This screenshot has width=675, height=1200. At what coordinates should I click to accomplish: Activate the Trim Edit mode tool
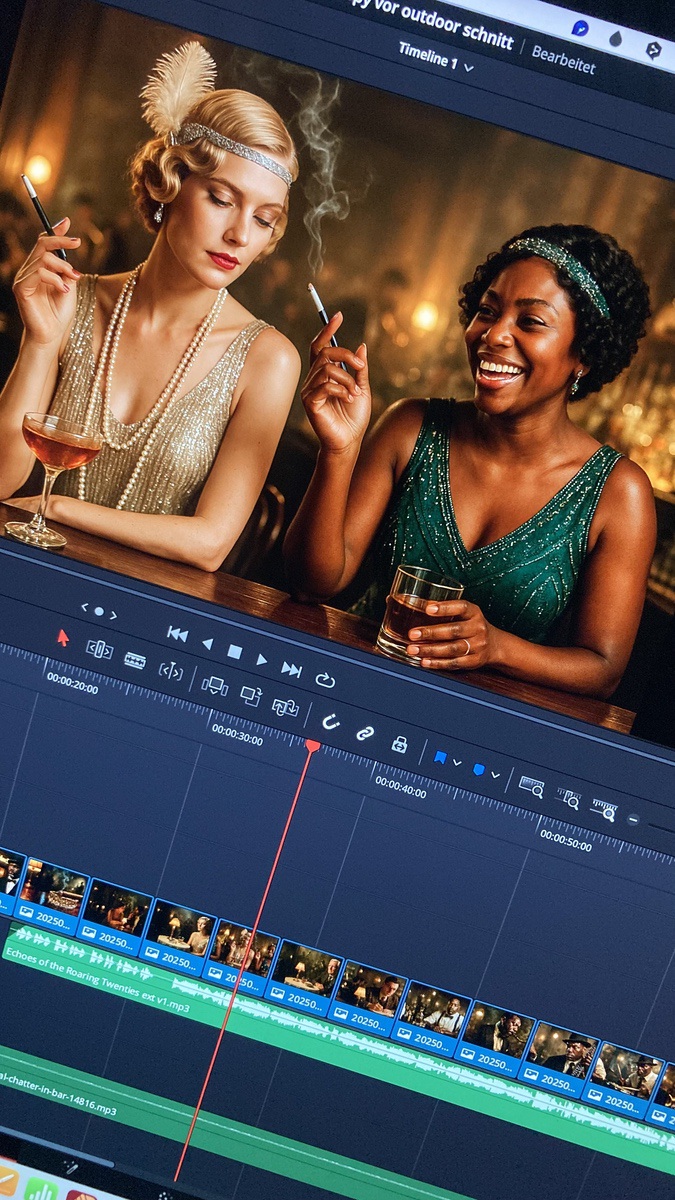(99, 649)
